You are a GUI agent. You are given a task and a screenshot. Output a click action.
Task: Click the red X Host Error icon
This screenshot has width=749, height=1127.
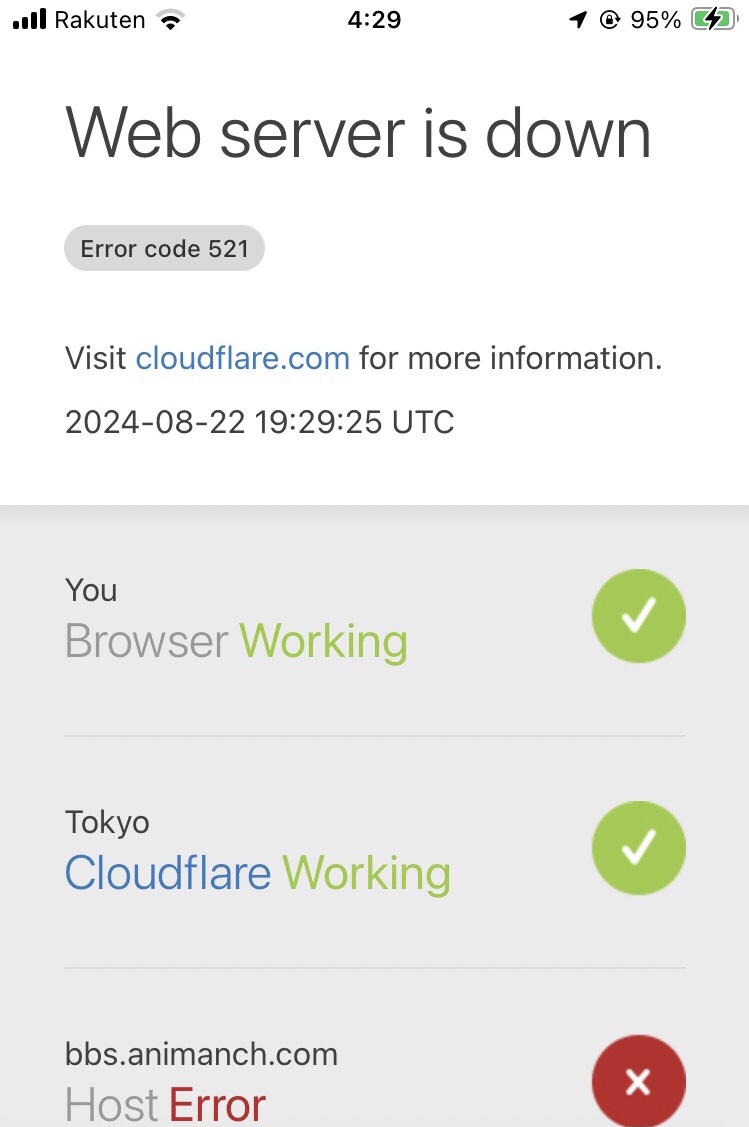(638, 1080)
